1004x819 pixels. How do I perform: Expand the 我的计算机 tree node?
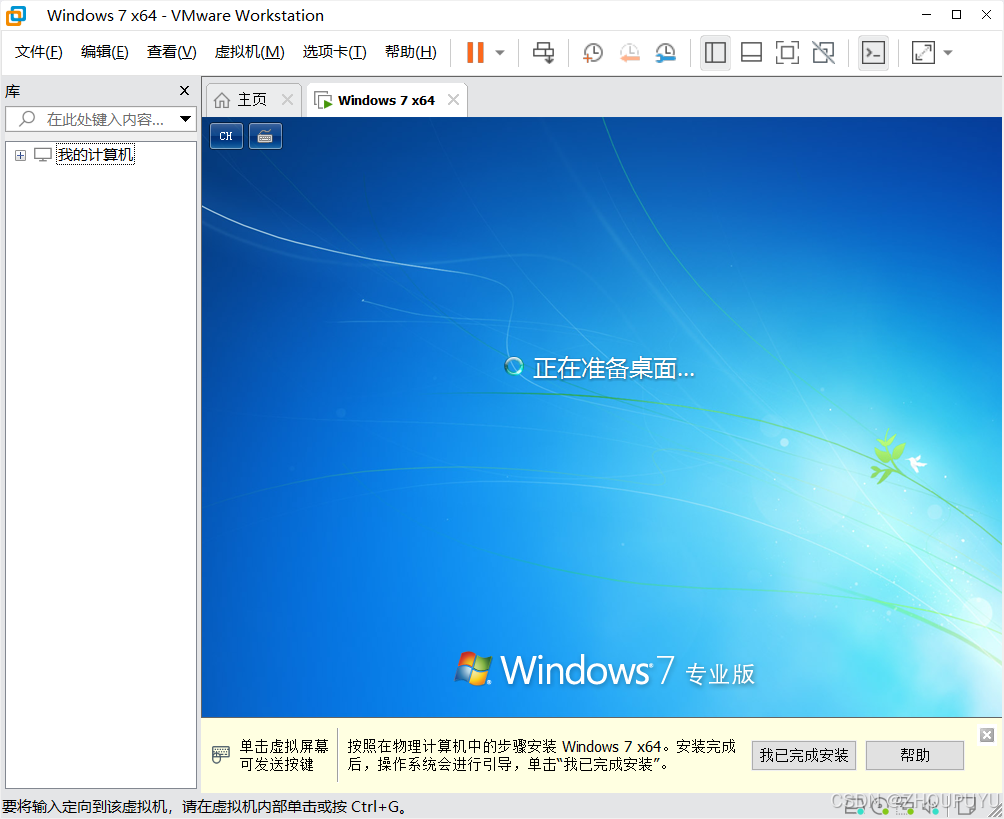20,155
